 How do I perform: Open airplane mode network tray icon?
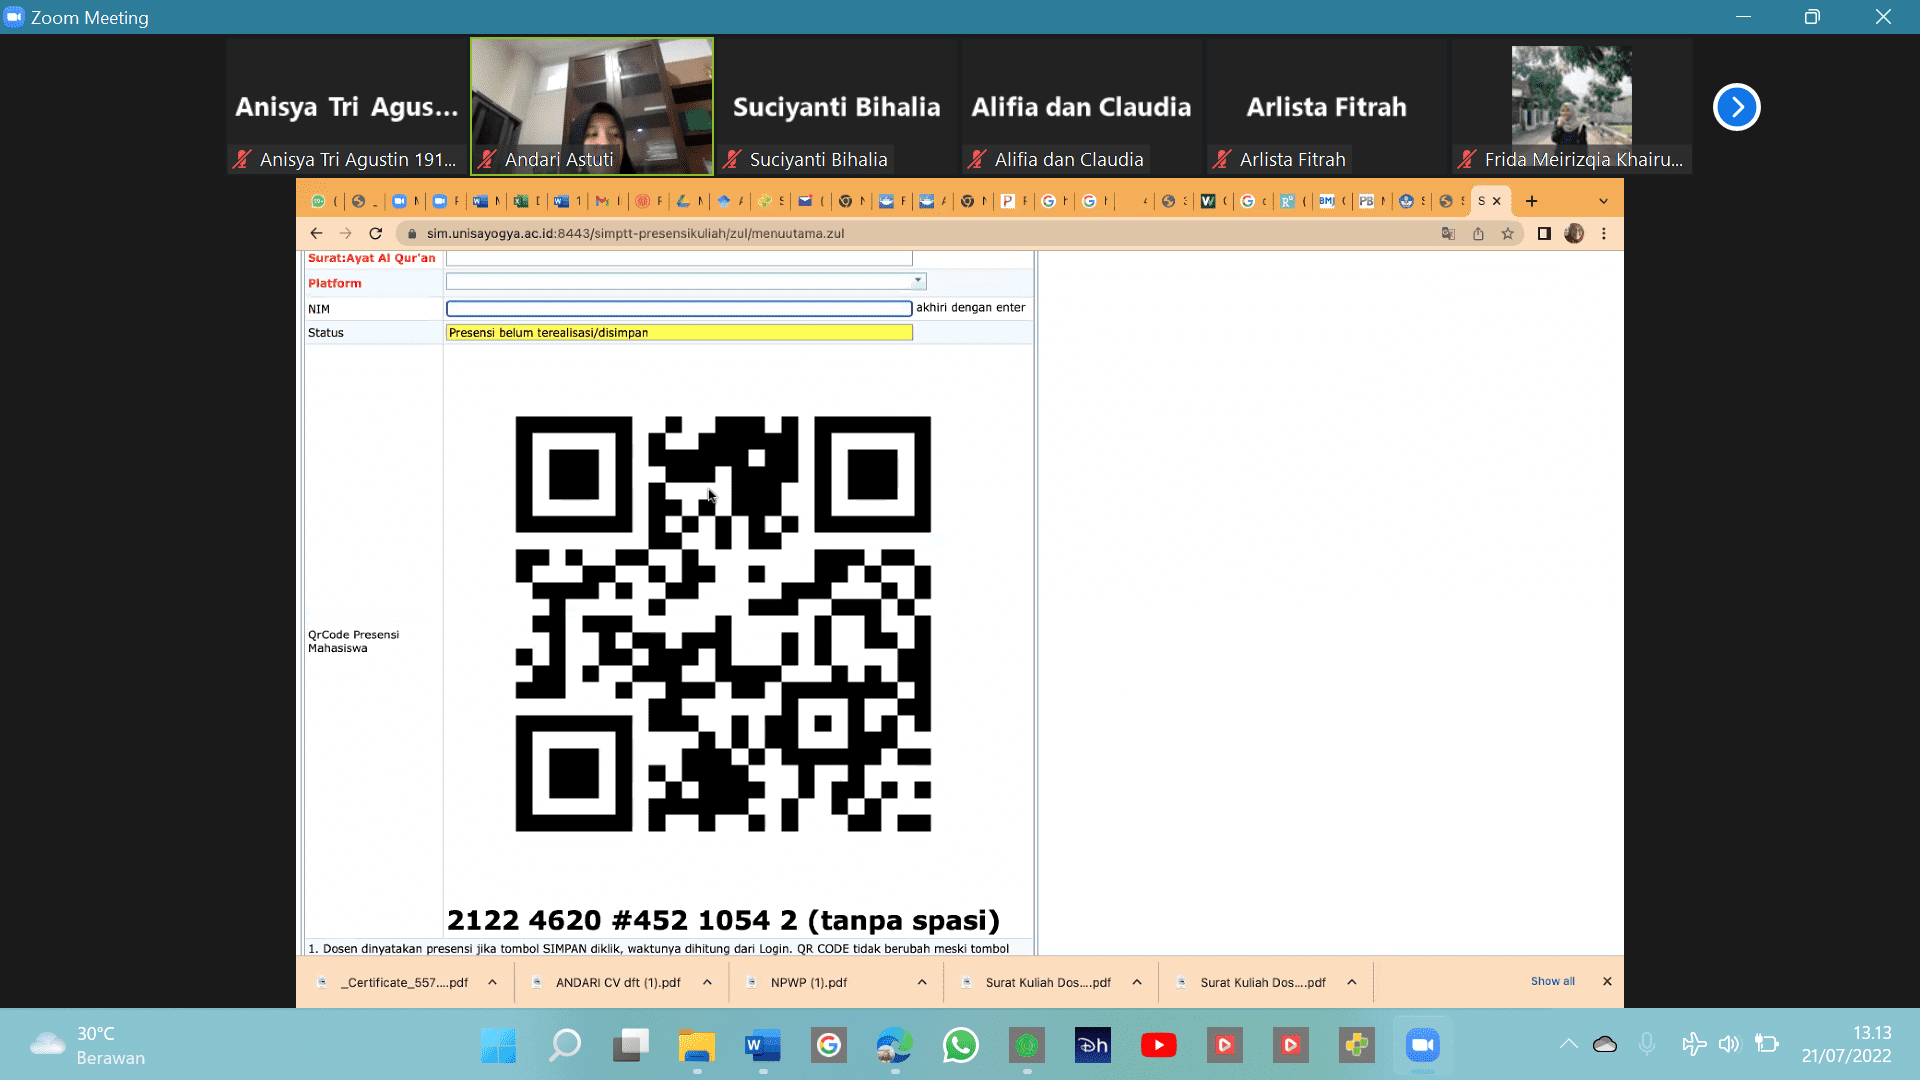pos(1693,1044)
